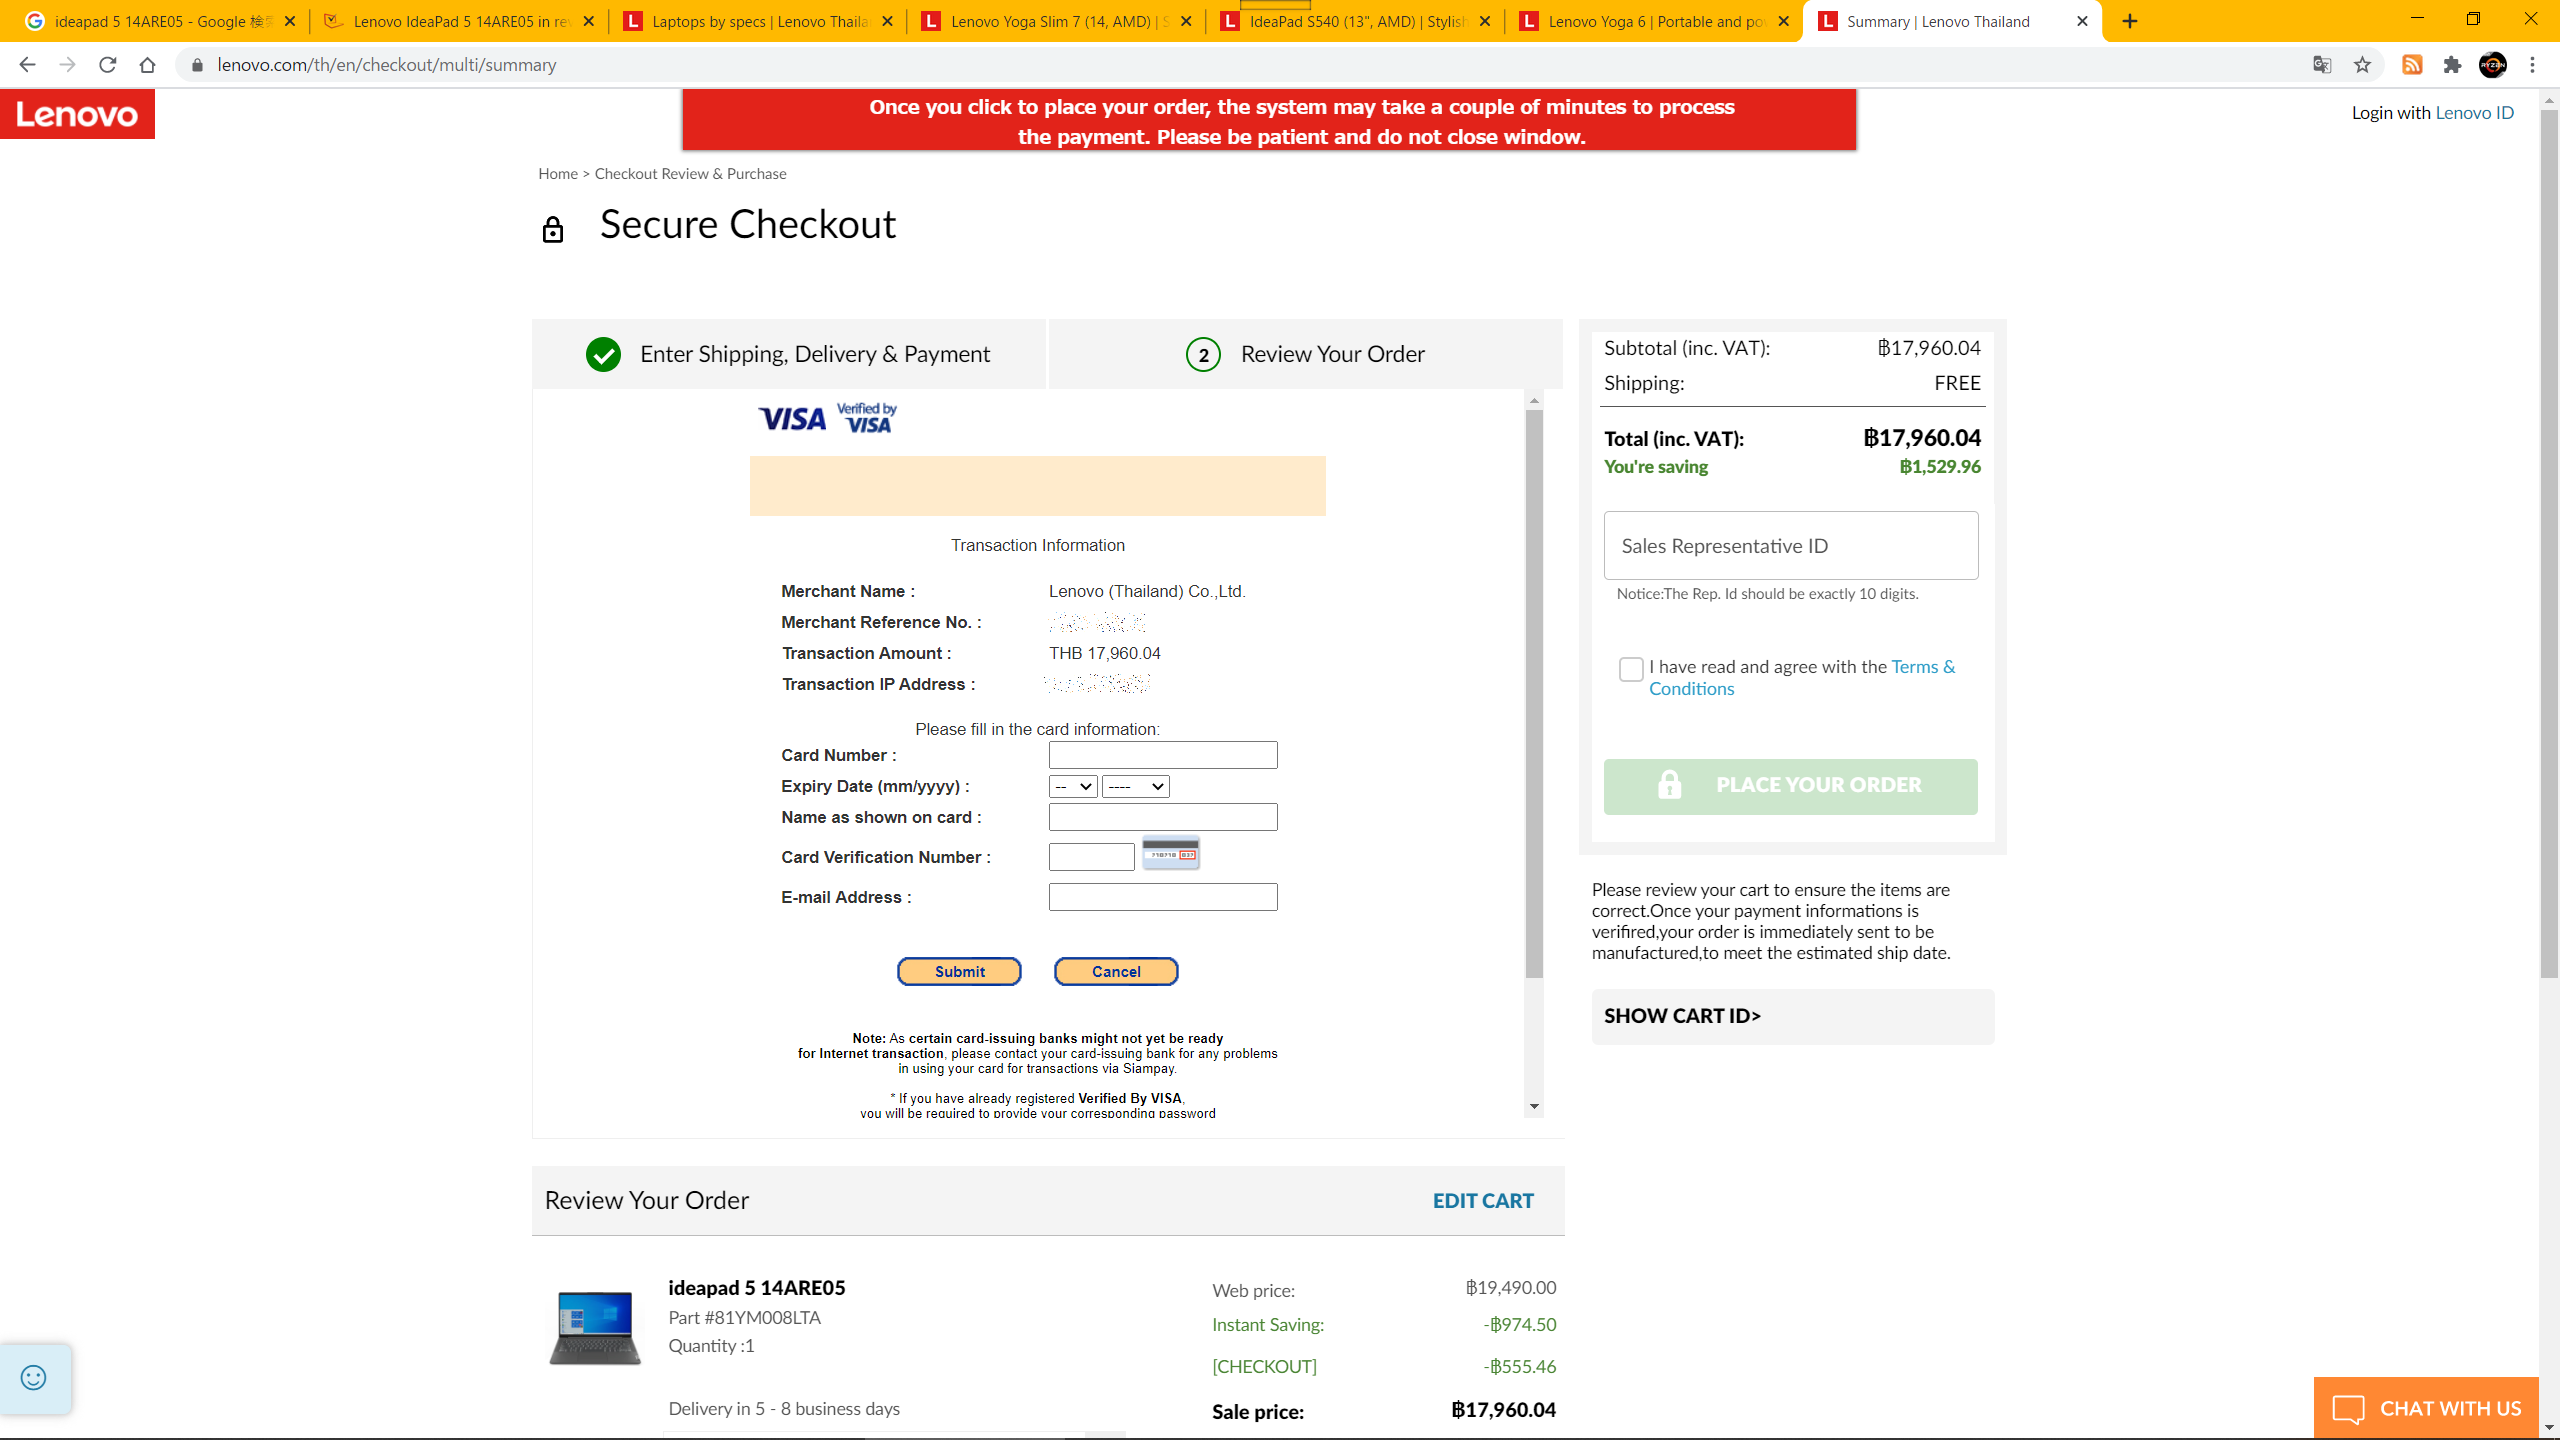
Task: Click the Lenovo logo
Action: click(x=77, y=114)
